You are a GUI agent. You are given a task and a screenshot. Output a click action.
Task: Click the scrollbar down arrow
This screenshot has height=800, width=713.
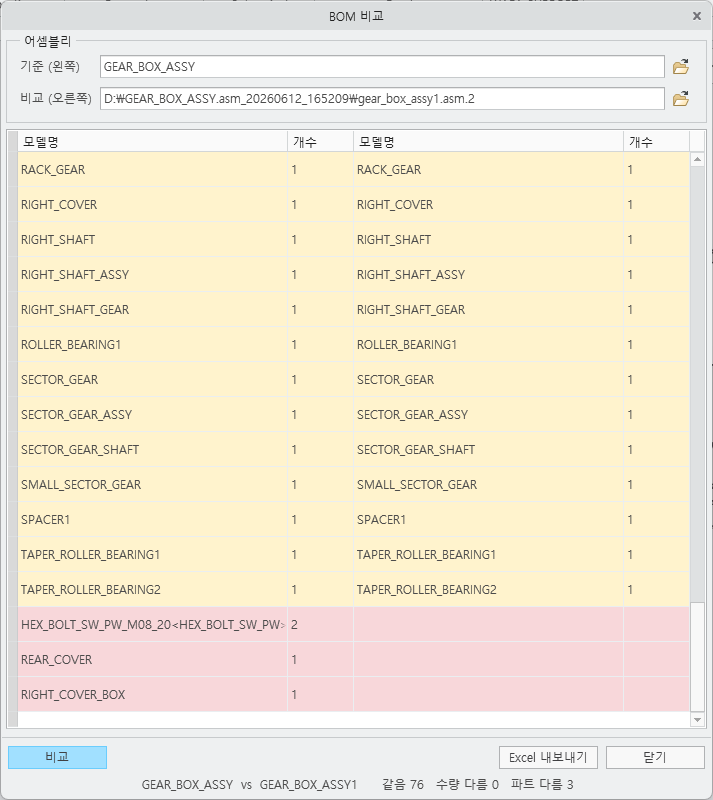point(697,720)
